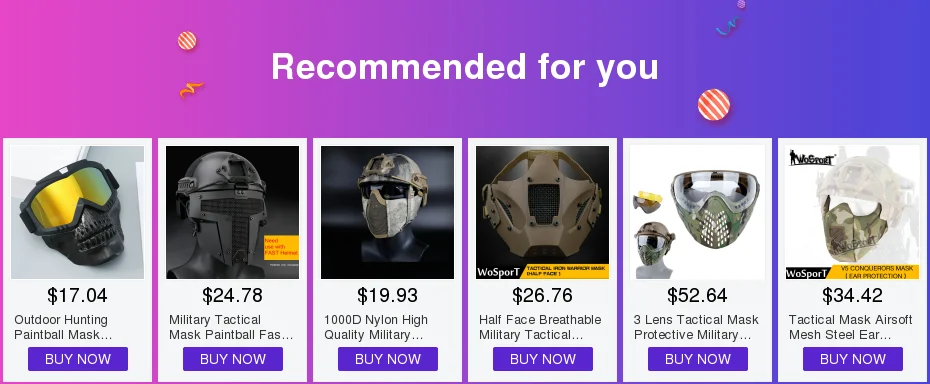Open the black Spartan-style helmet mask image
The image size is (930, 384).
pyautogui.click(x=232, y=212)
